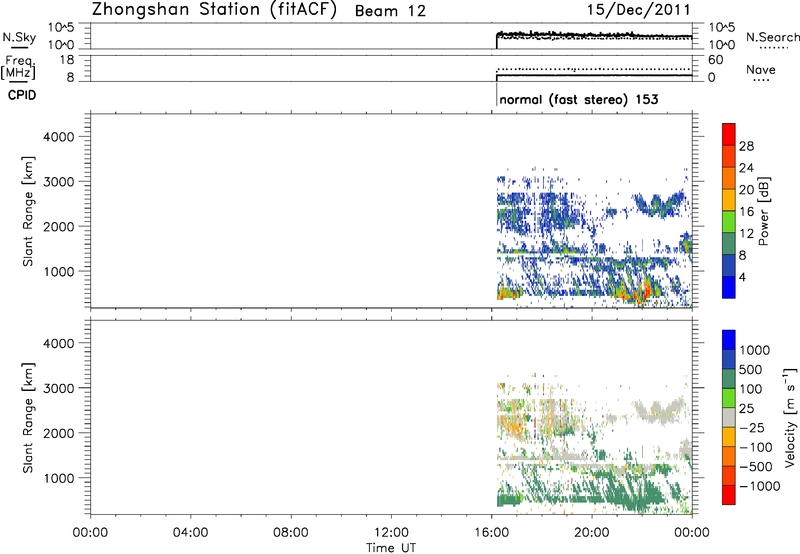Click the 'N.Sky' legend label
Screen dimensions: 800x554
click(x=19, y=37)
